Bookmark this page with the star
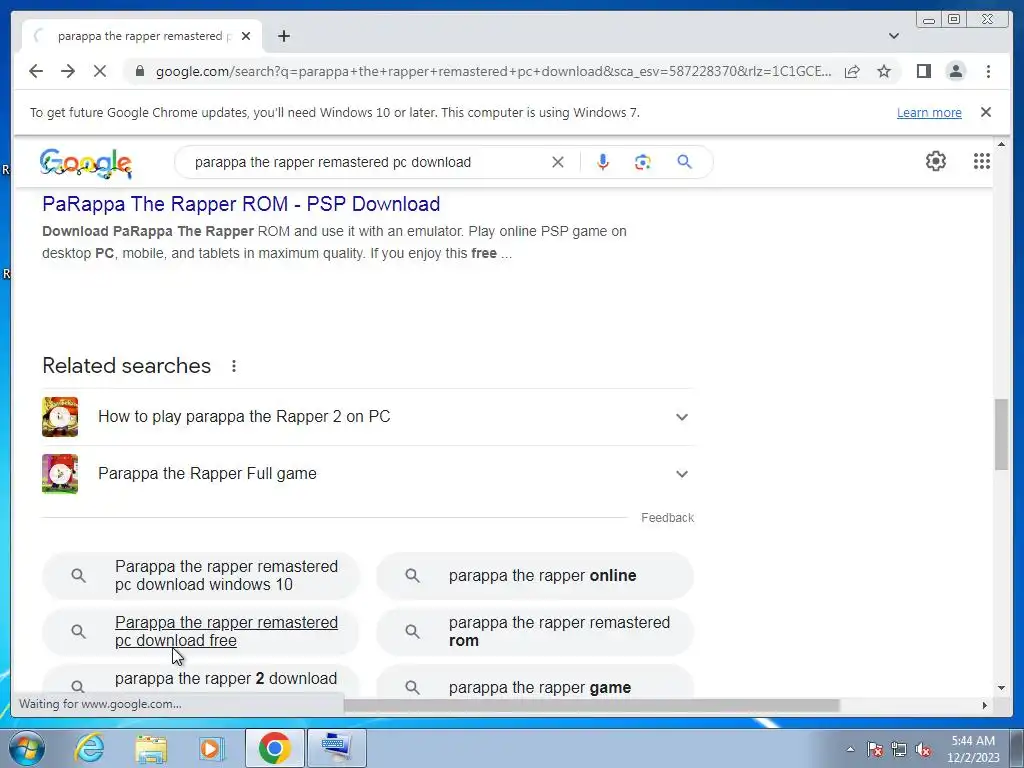1024x768 pixels. 884,71
